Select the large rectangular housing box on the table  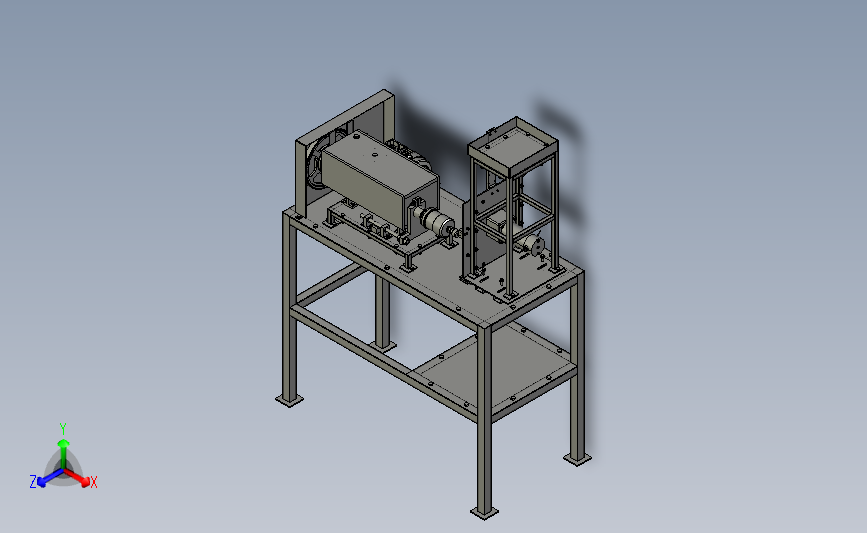tap(380, 180)
